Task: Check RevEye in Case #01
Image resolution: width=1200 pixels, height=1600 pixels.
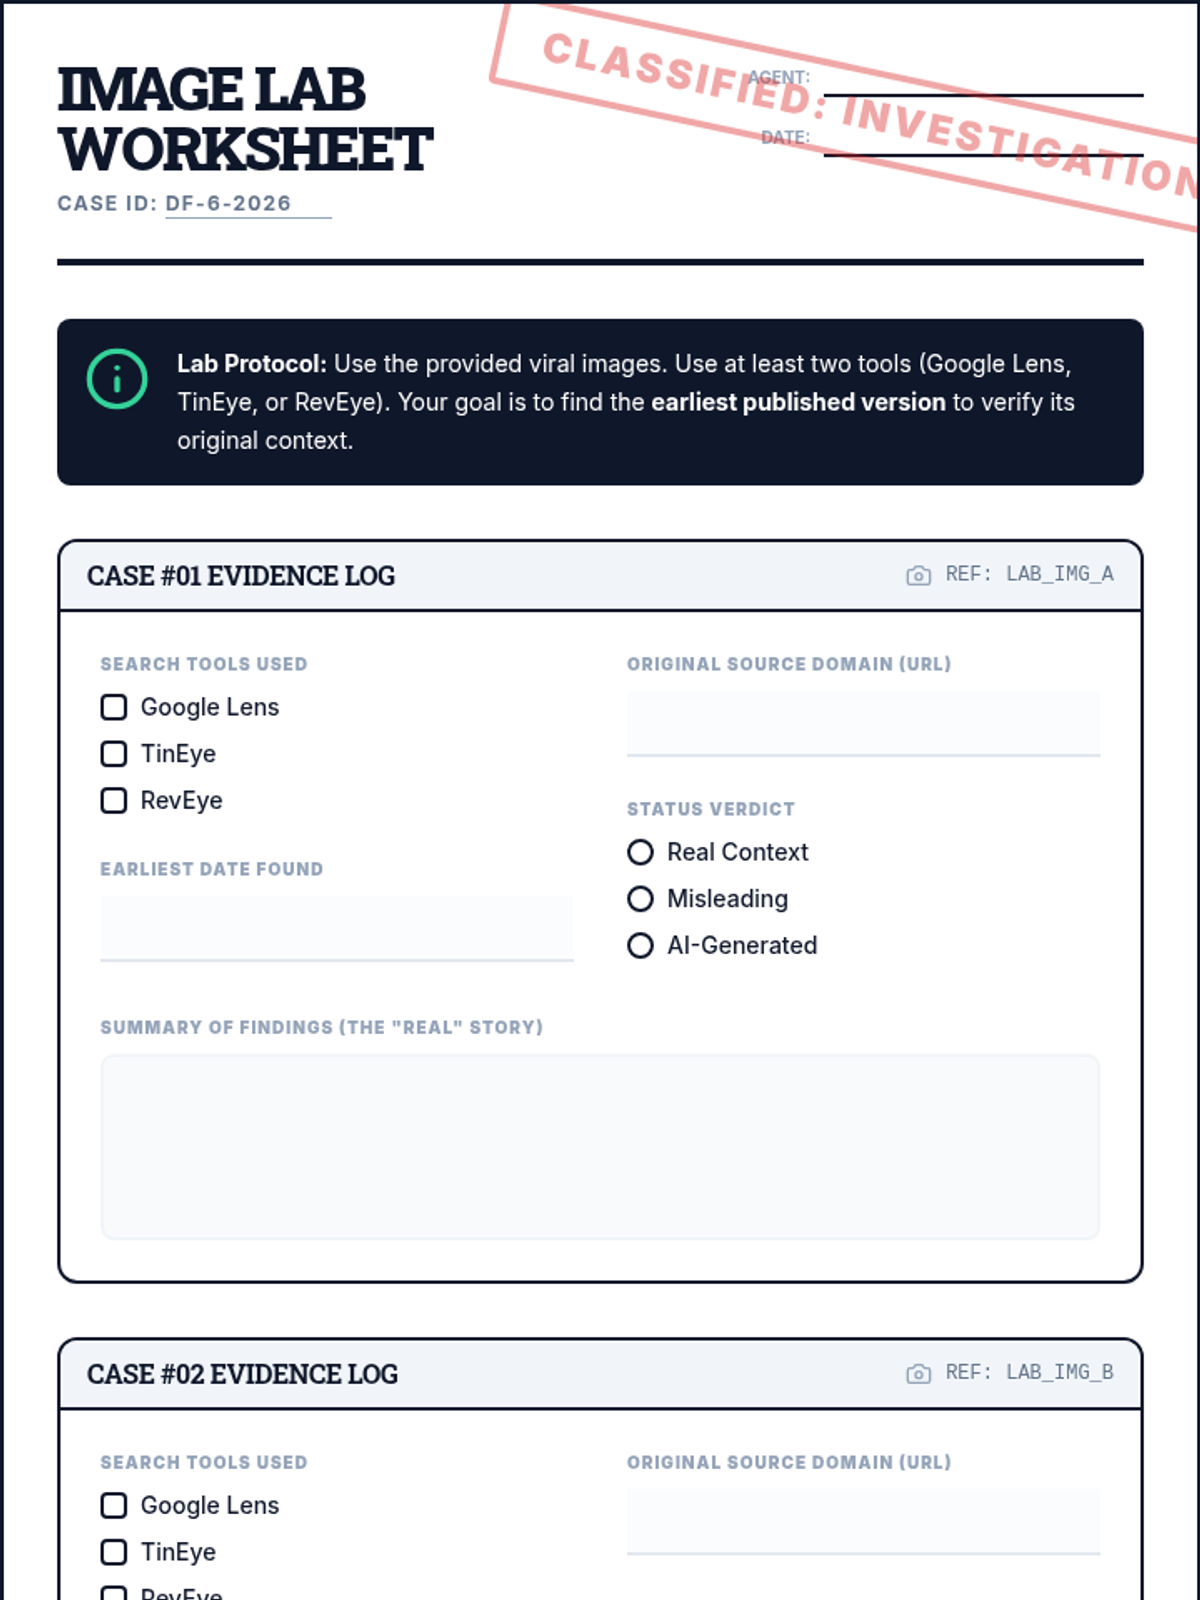Action: point(114,800)
